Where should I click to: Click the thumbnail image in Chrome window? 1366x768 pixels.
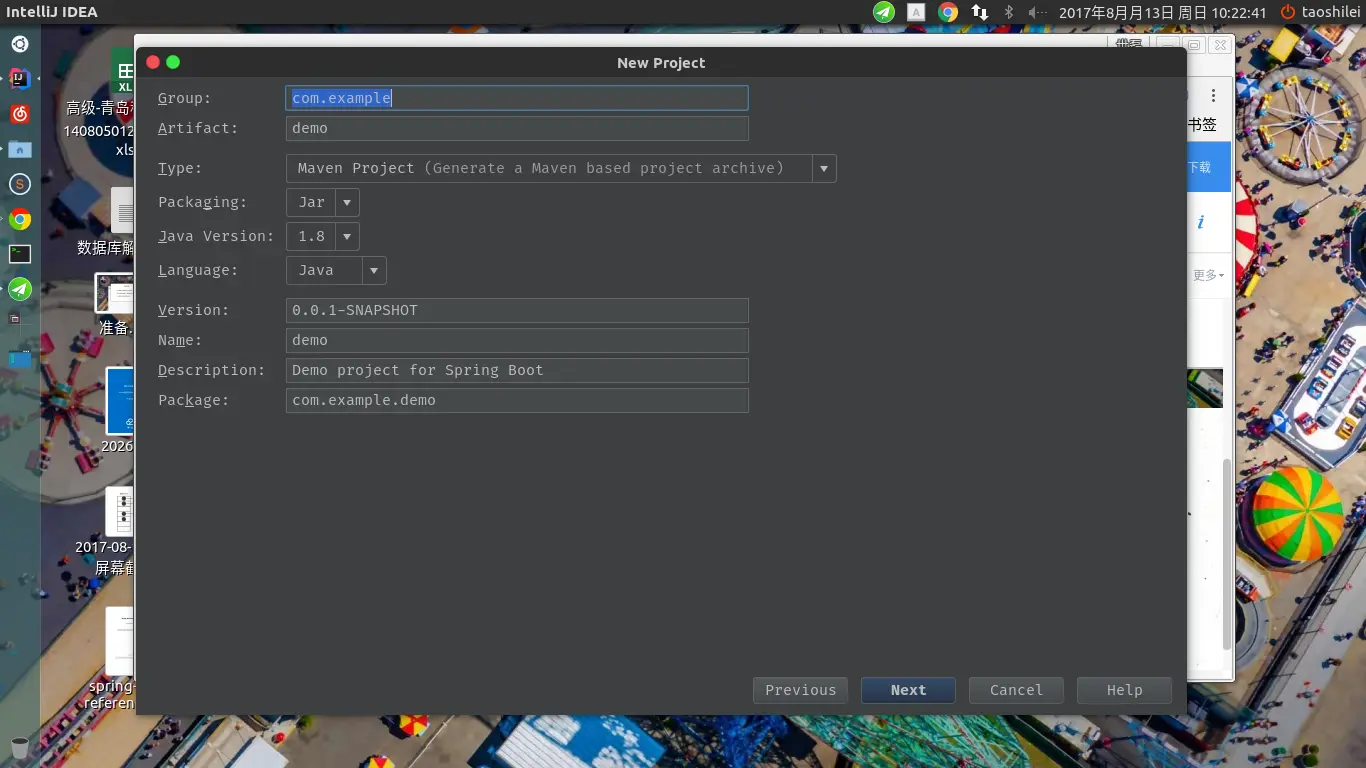pyautogui.click(x=1205, y=388)
